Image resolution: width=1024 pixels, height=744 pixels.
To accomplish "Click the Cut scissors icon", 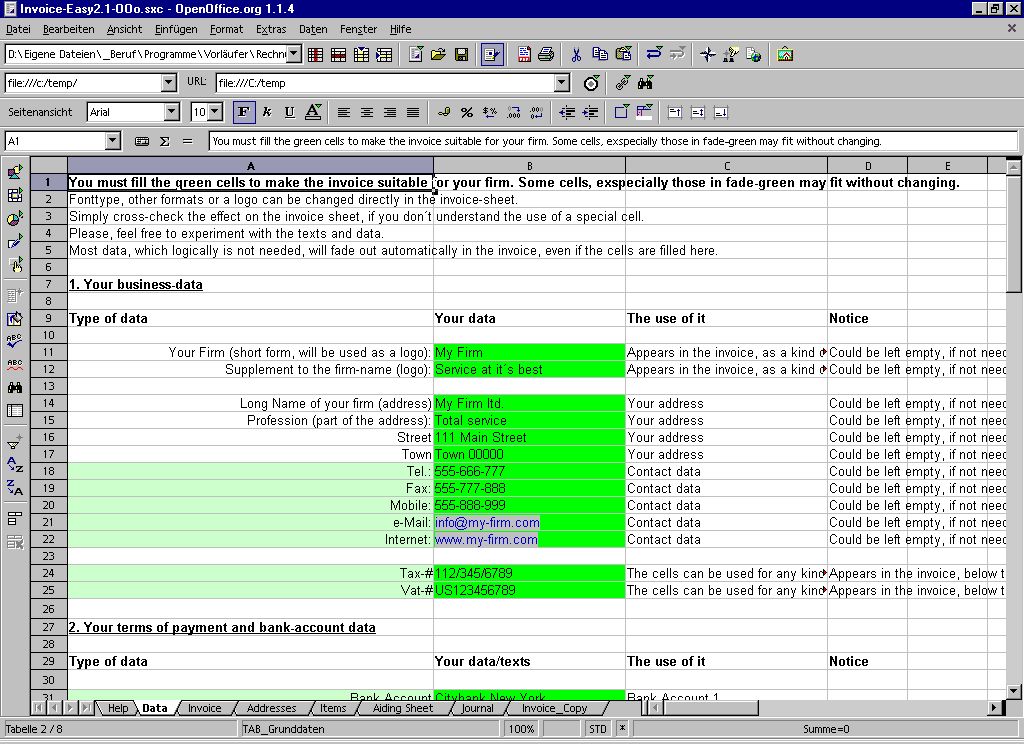I will pyautogui.click(x=576, y=54).
